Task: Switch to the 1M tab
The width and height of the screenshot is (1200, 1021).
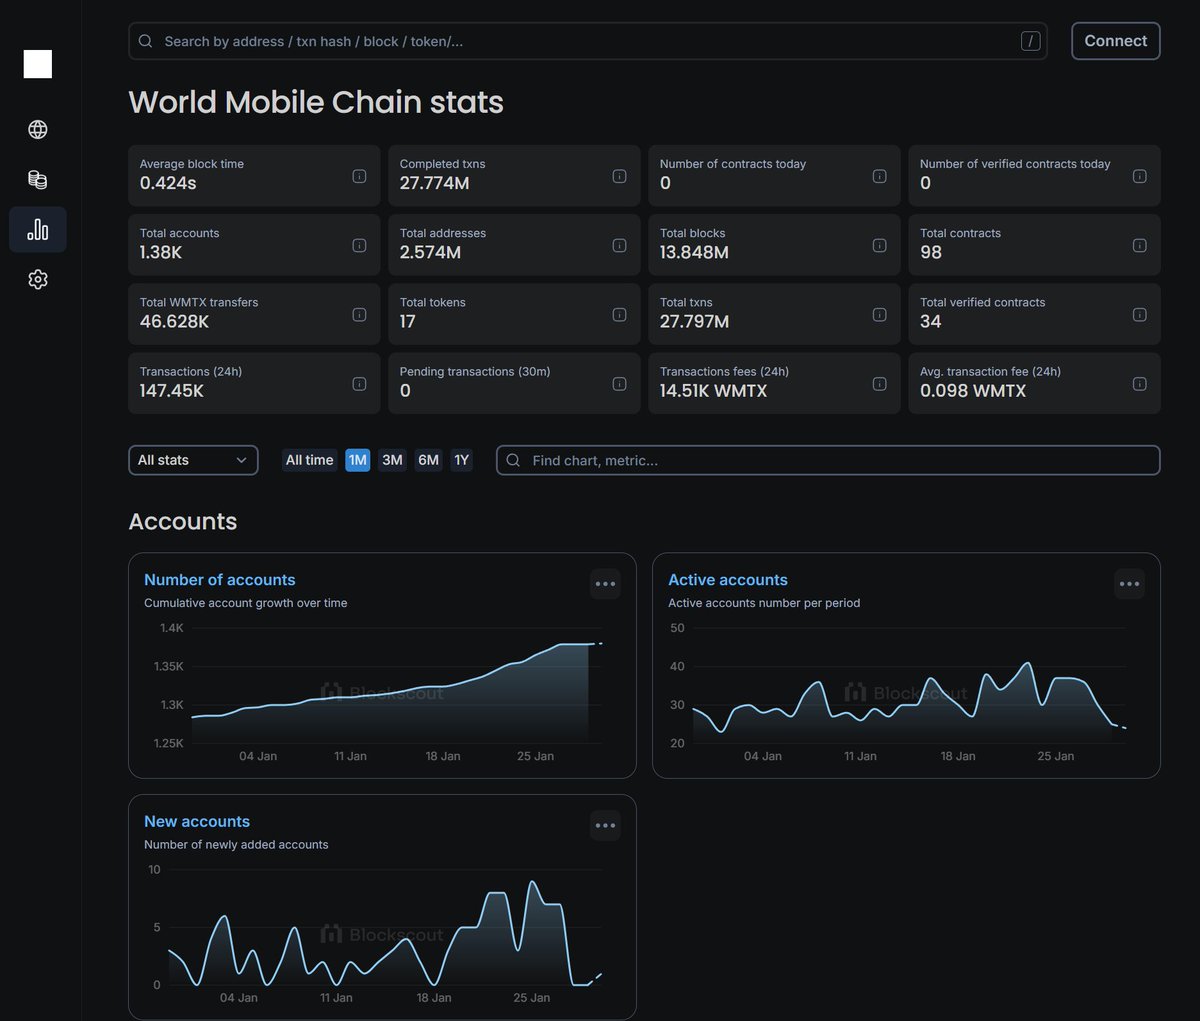Action: pyautogui.click(x=357, y=460)
